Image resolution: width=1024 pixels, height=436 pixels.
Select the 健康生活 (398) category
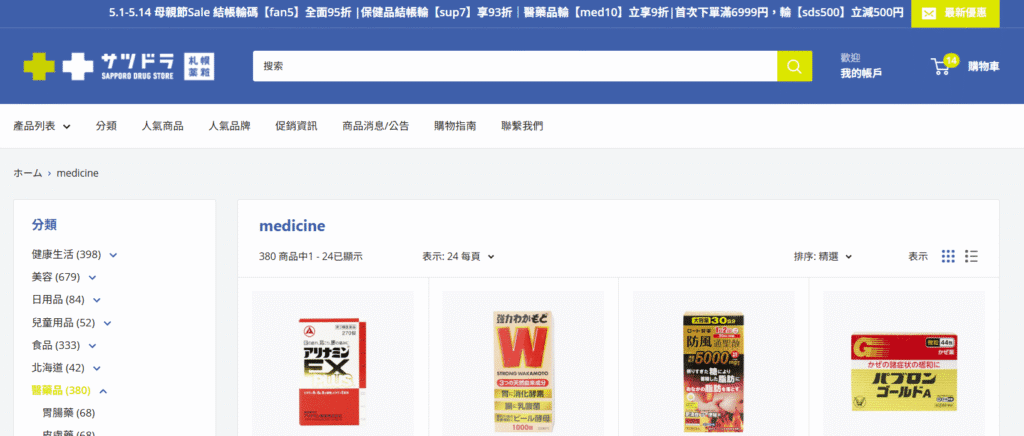pyautogui.click(x=66, y=254)
